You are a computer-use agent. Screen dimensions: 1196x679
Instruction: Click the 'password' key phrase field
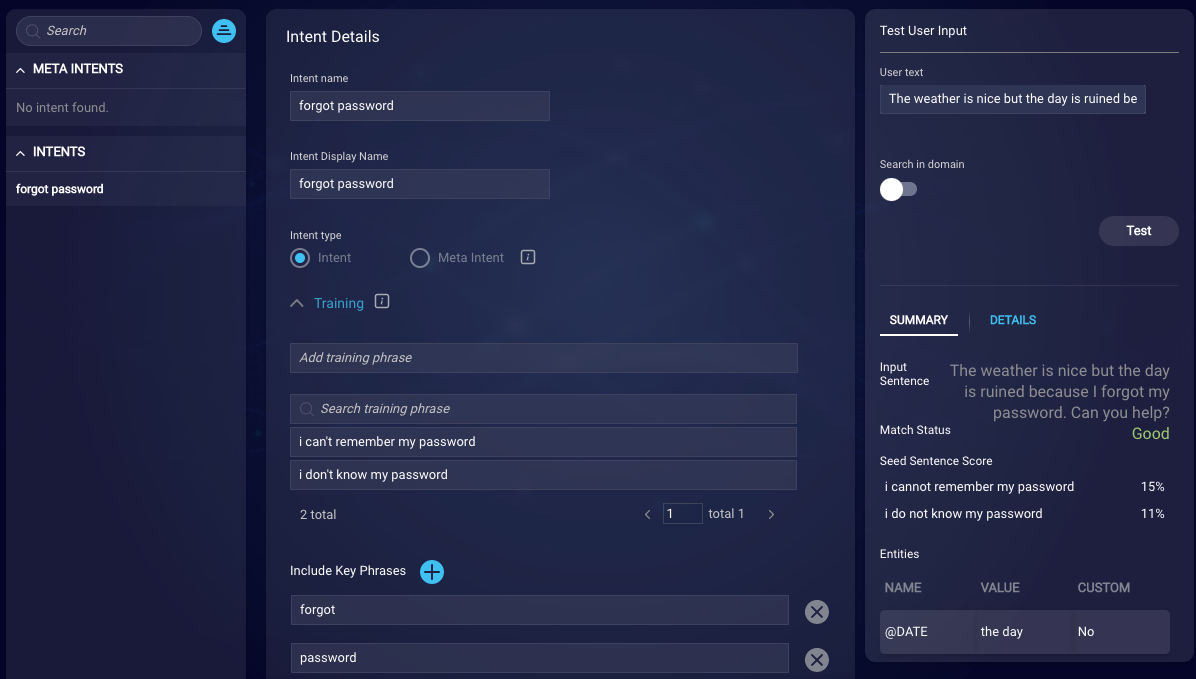pyautogui.click(x=539, y=658)
